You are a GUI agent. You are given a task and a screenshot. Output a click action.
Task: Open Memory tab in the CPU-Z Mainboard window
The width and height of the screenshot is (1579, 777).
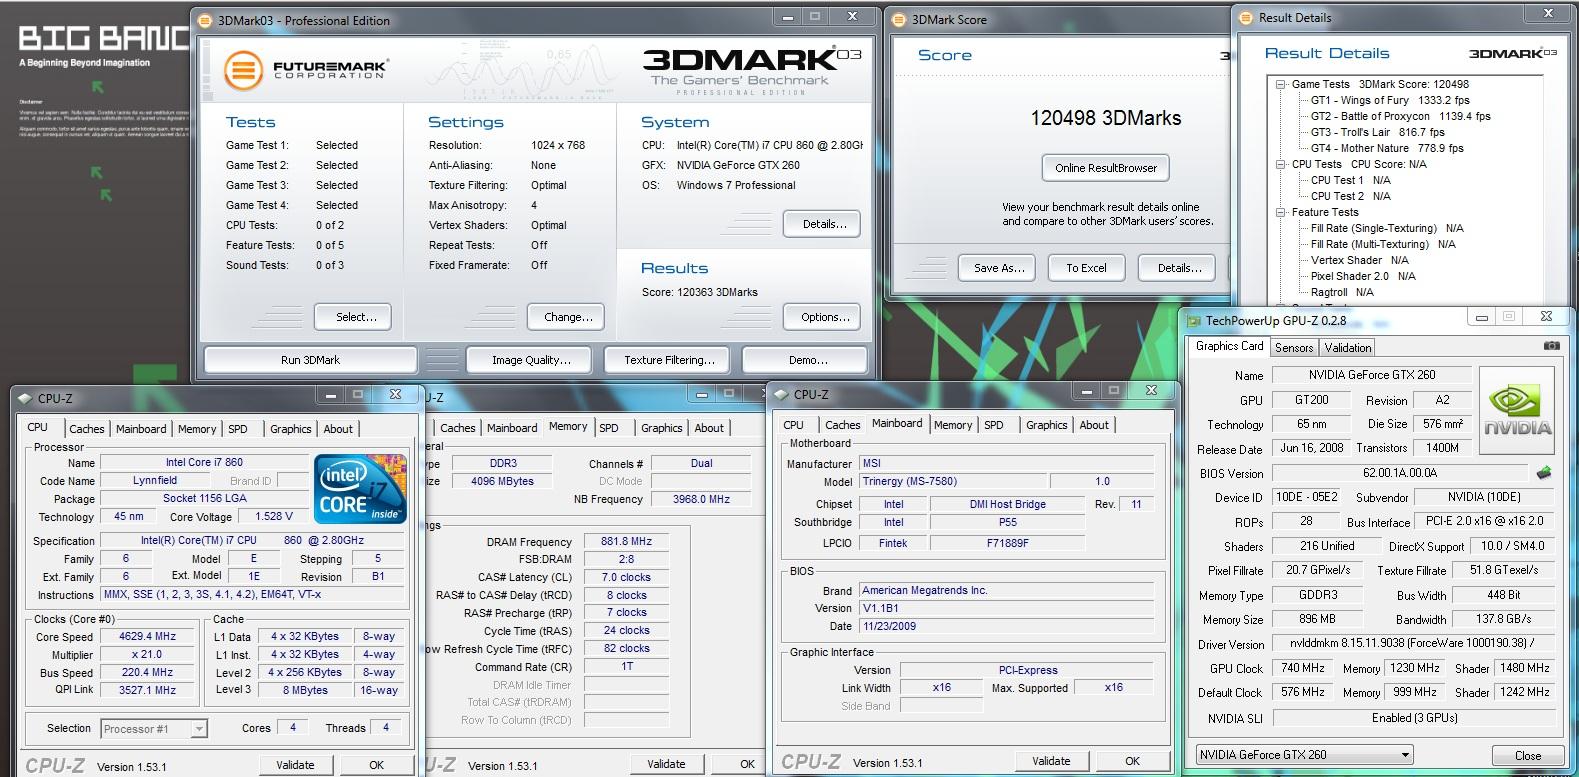952,425
